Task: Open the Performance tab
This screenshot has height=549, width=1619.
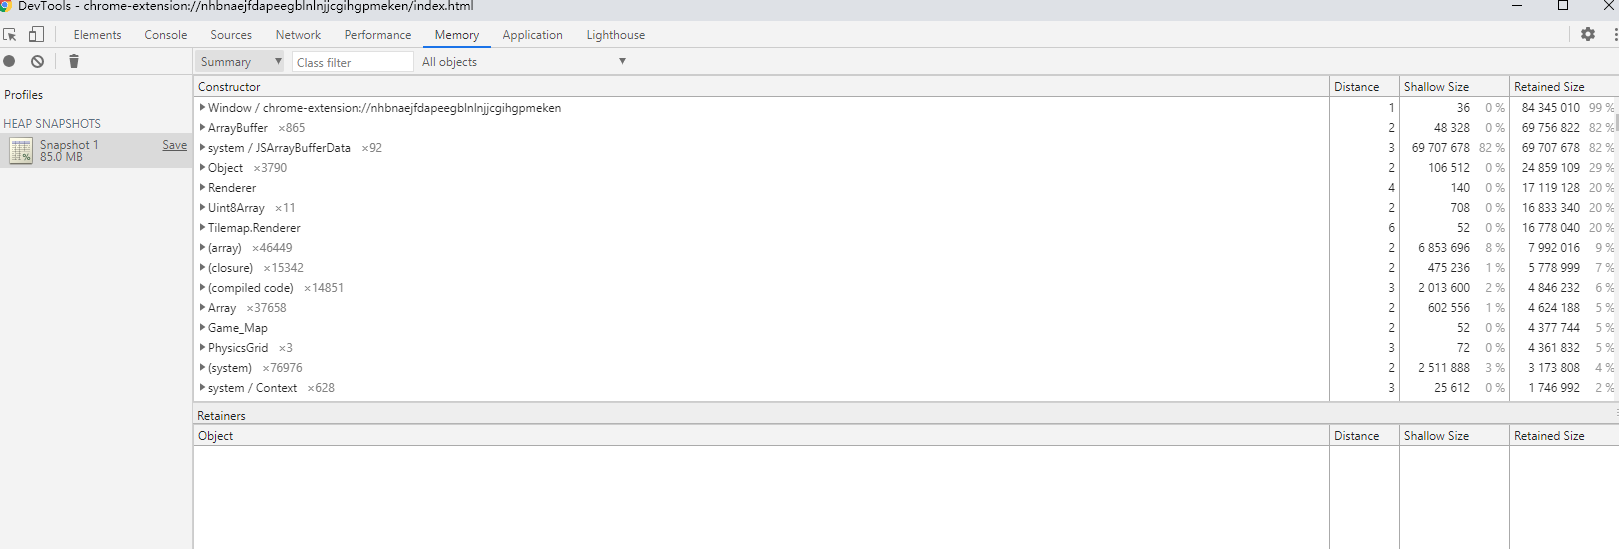Action: pos(378,35)
